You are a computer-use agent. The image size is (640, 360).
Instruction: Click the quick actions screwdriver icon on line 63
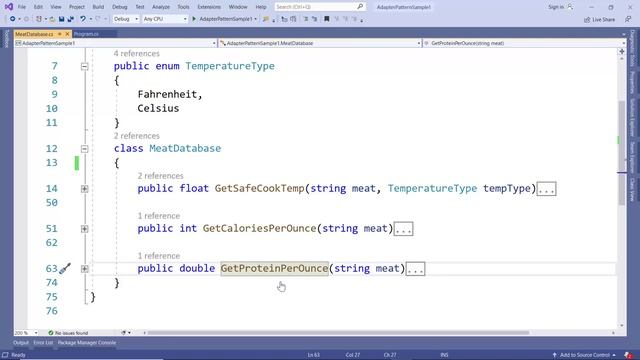[x=65, y=269]
